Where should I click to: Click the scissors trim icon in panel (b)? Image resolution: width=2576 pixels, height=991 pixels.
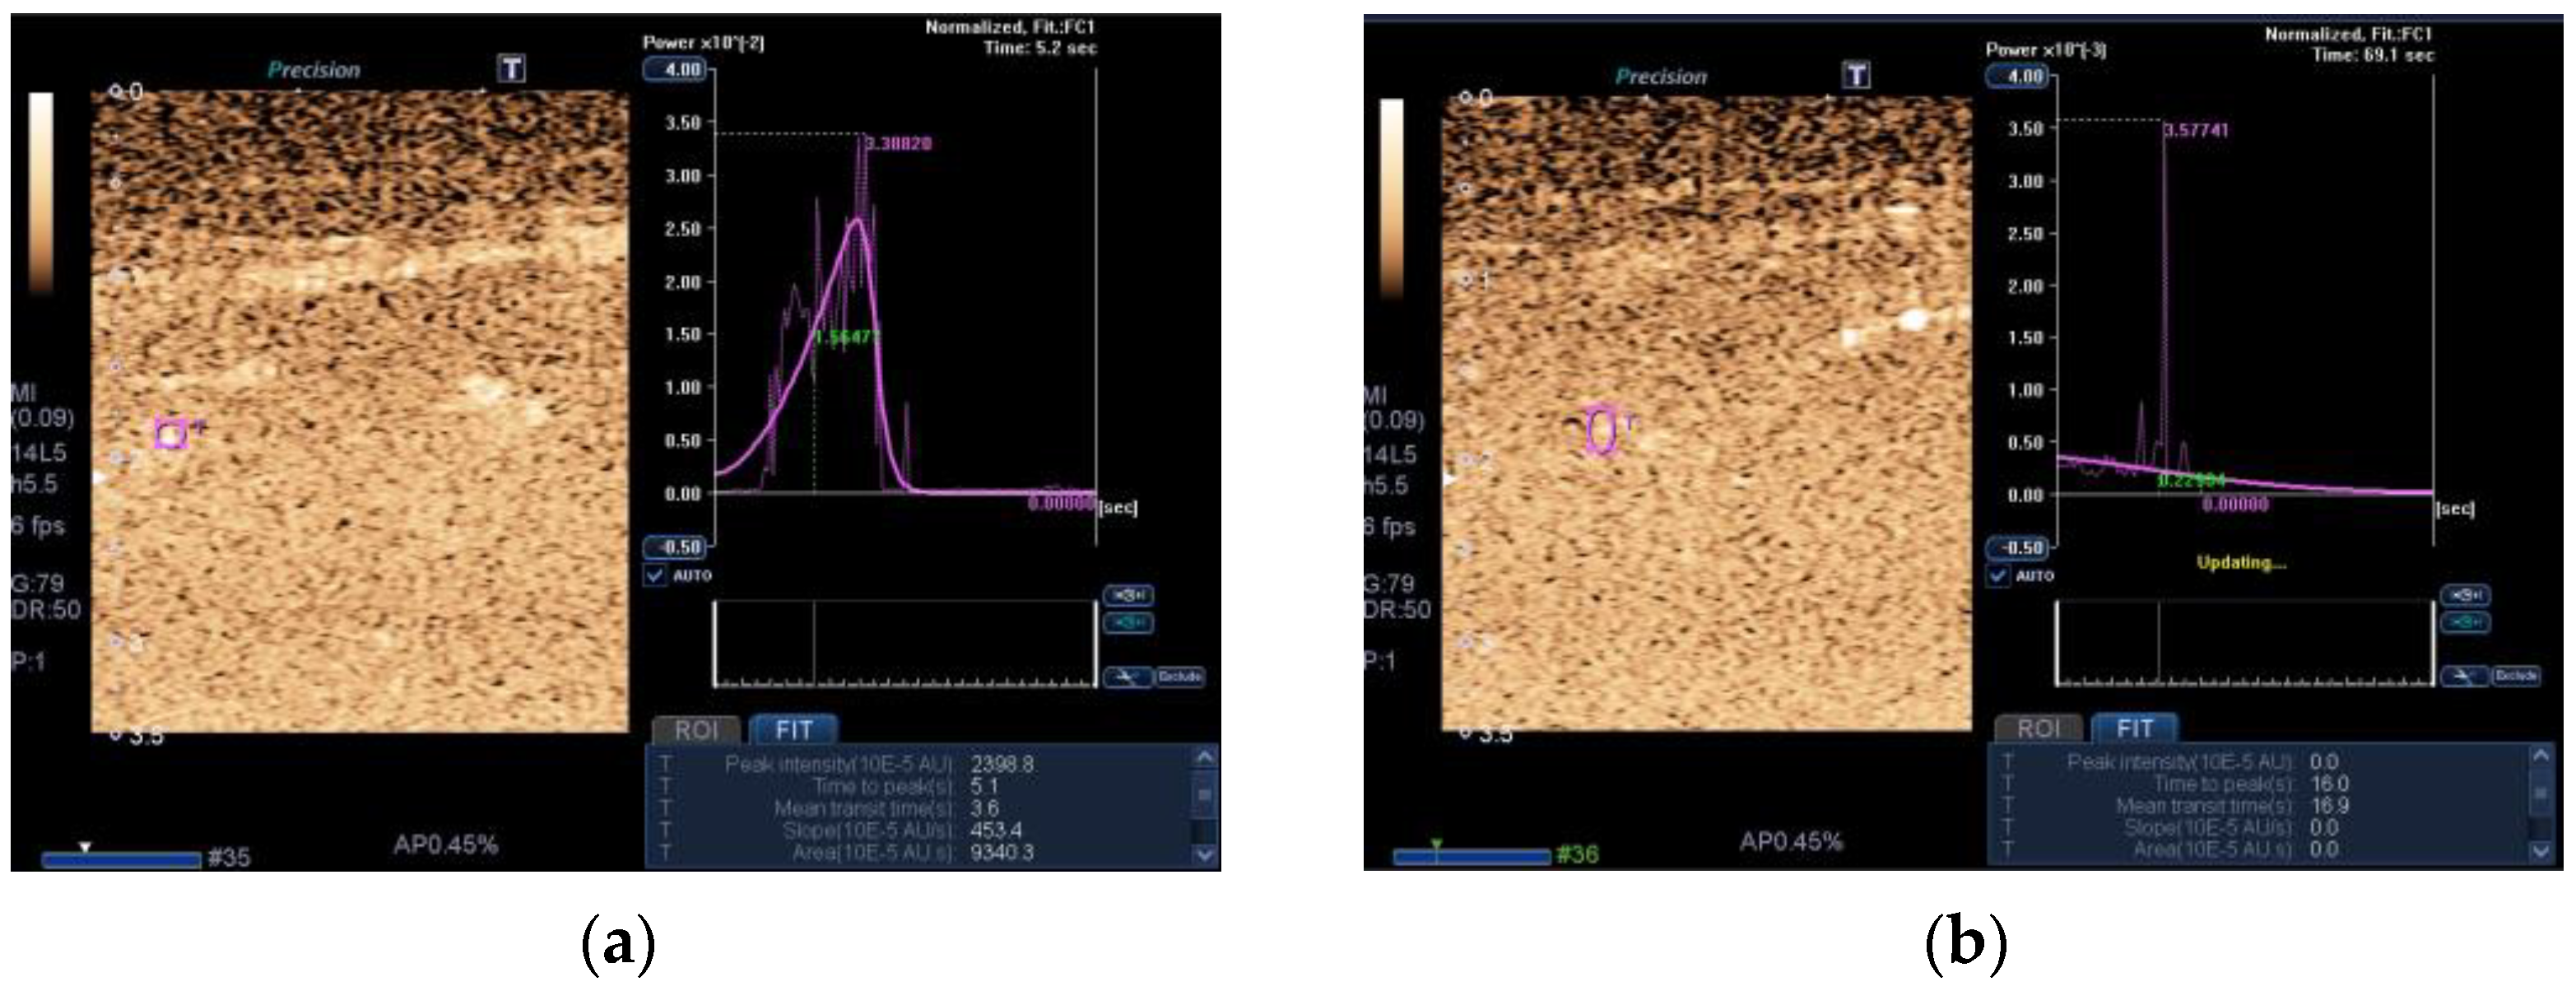[x=2464, y=677]
